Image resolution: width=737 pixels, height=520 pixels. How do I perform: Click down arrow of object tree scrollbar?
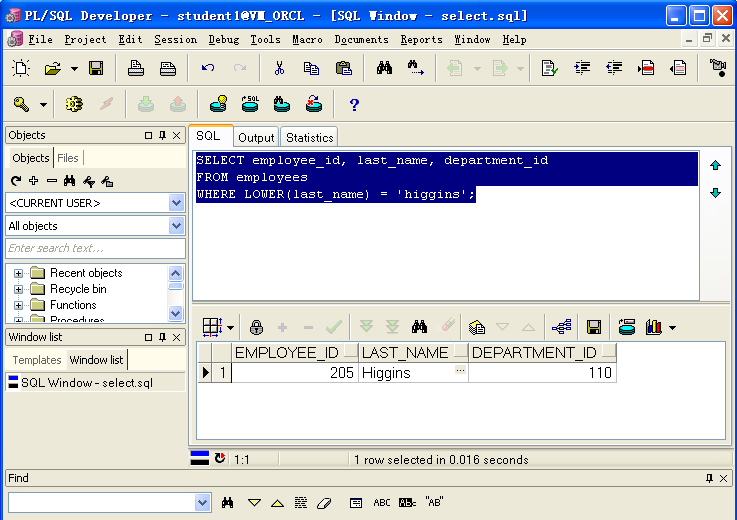pyautogui.click(x=175, y=313)
